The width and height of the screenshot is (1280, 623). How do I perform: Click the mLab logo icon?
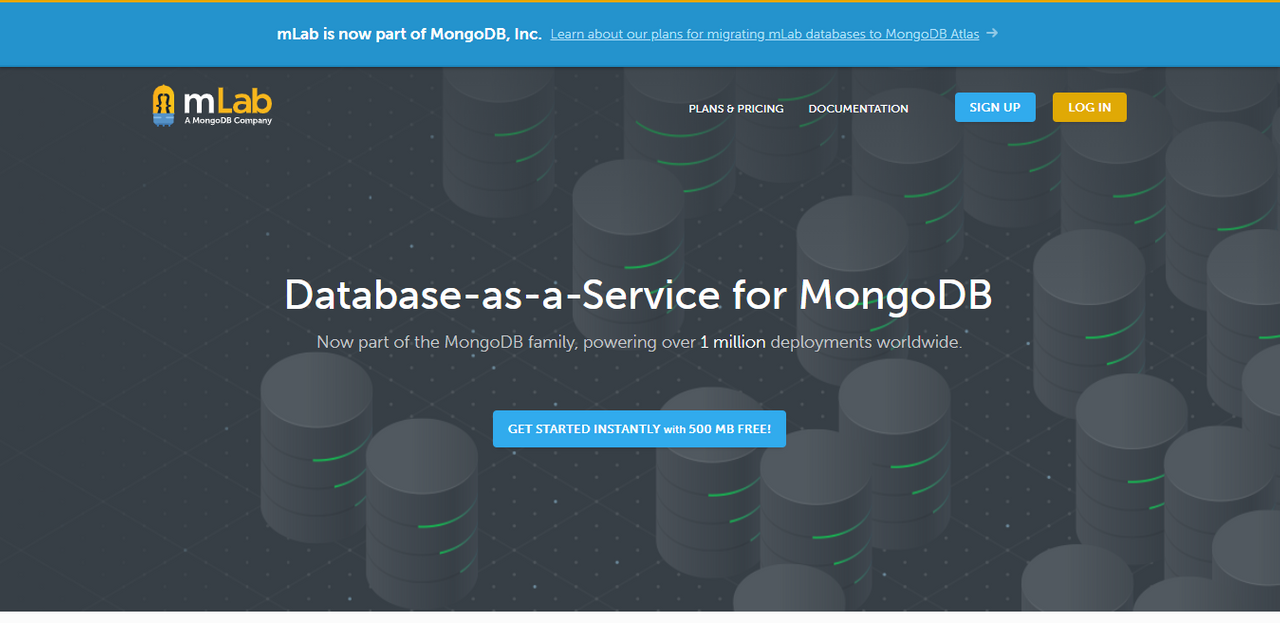164,105
